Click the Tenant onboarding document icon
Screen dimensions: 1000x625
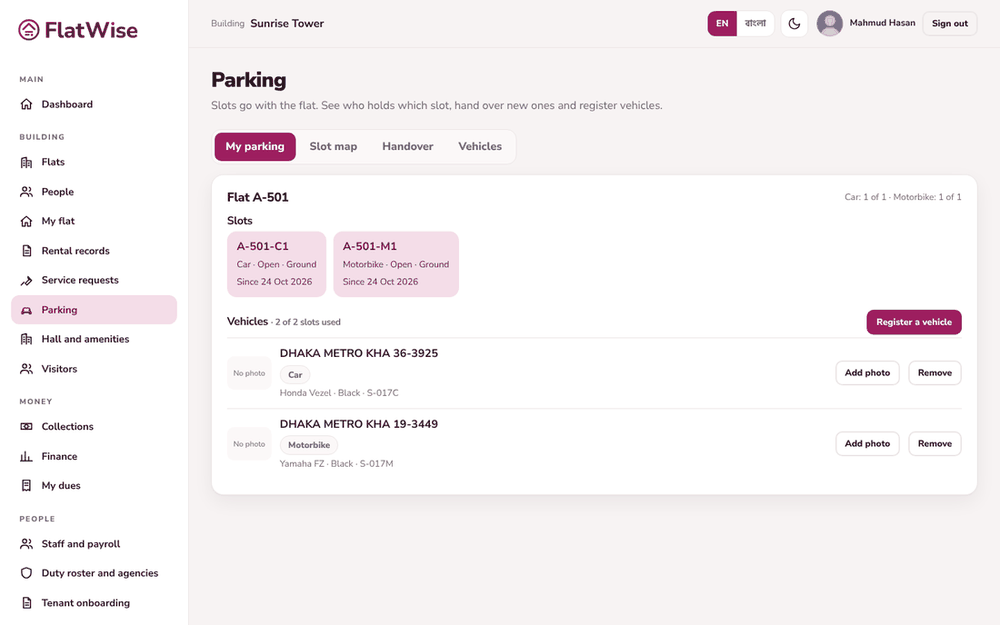[x=26, y=603]
